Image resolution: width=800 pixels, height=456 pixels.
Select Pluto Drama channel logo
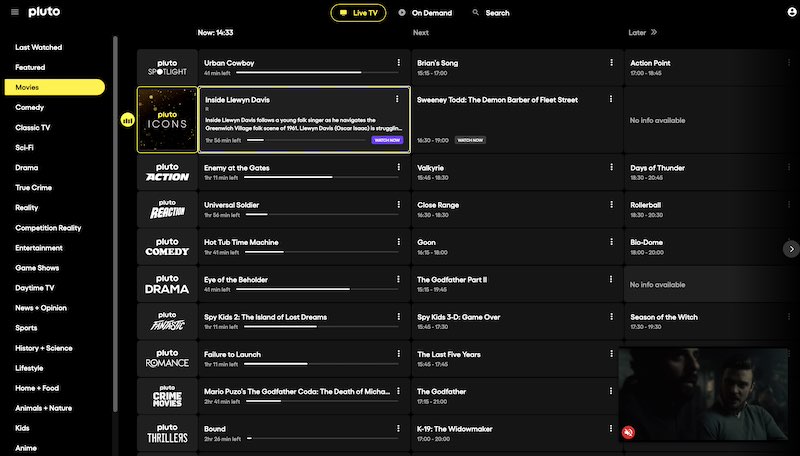coord(167,284)
